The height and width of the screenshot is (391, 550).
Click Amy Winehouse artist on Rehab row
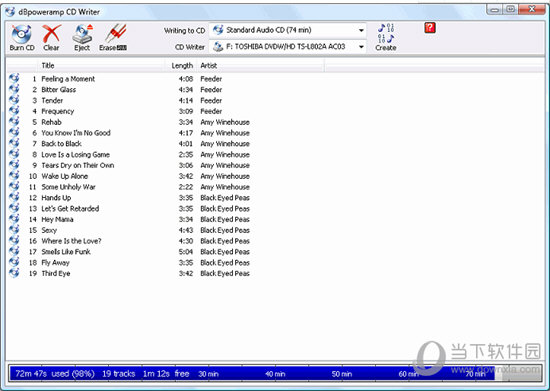pyautogui.click(x=225, y=122)
